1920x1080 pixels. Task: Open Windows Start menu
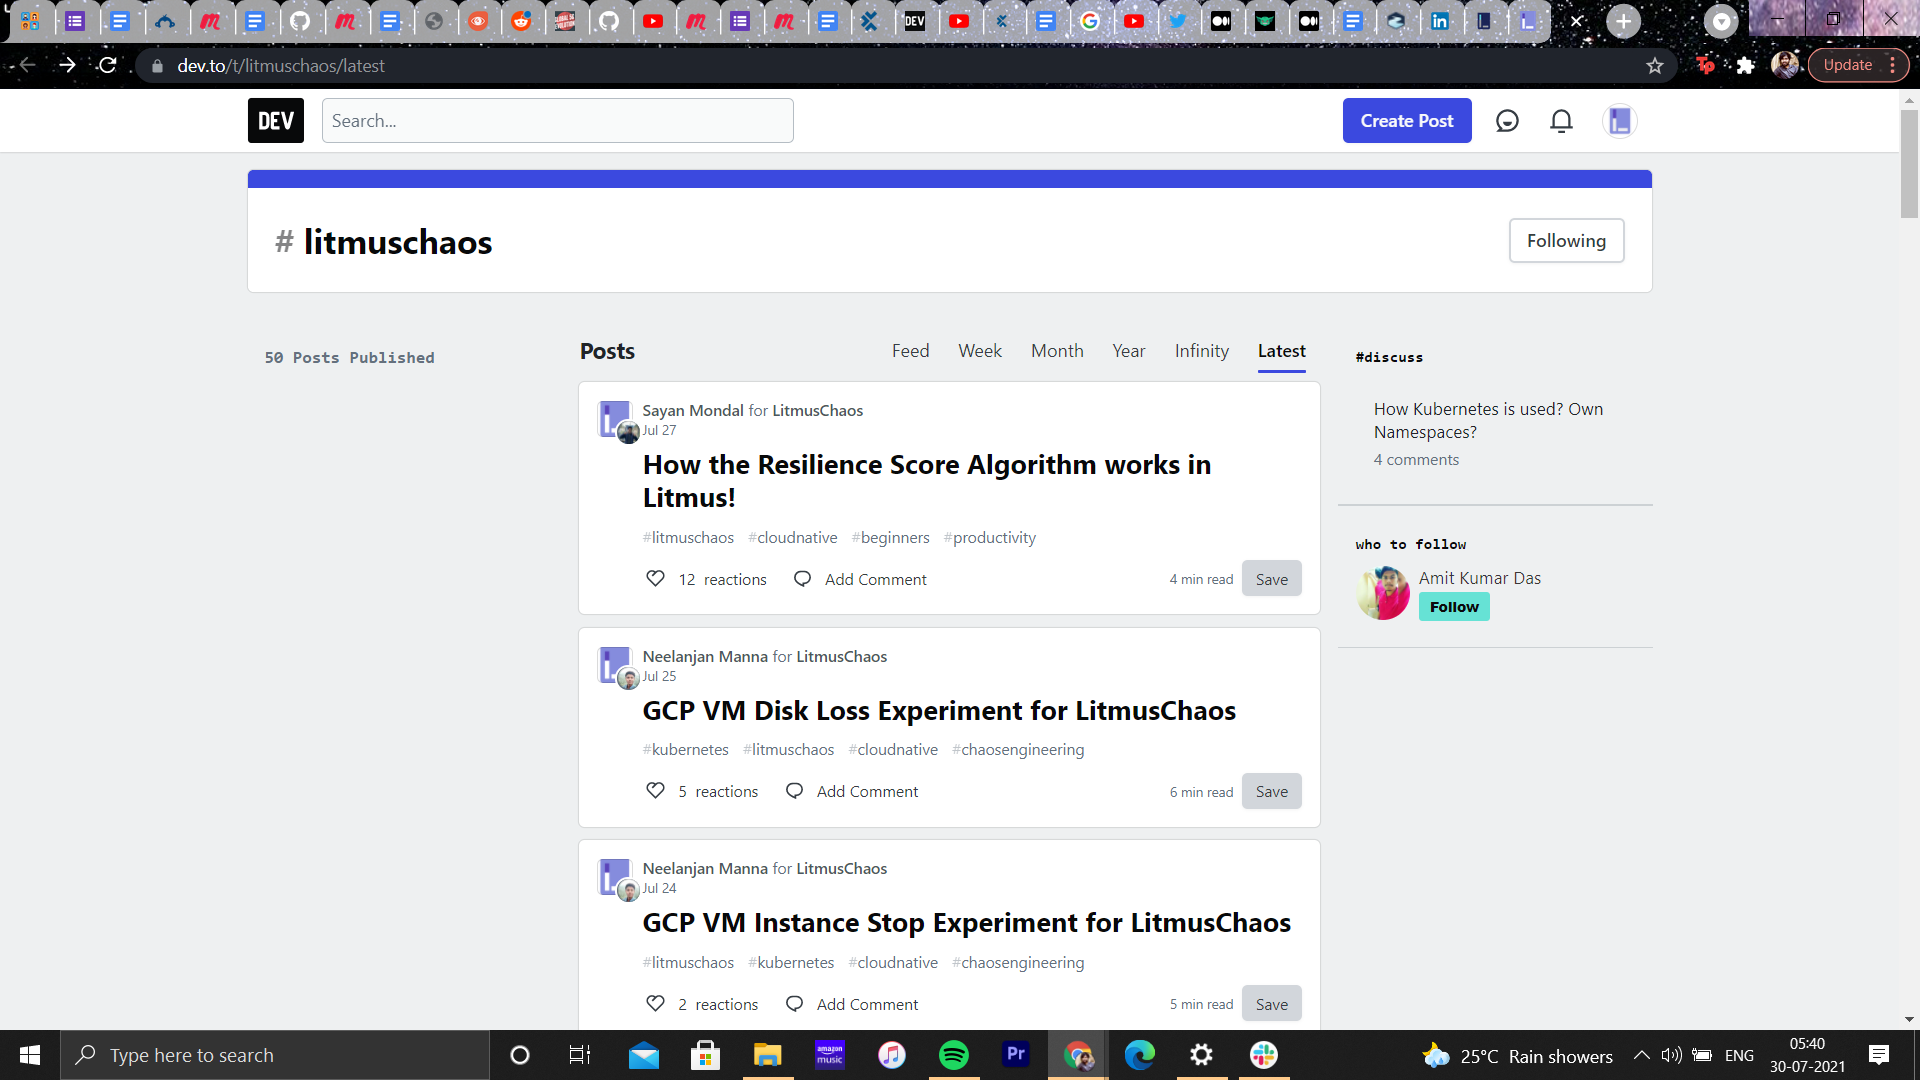point(30,1055)
